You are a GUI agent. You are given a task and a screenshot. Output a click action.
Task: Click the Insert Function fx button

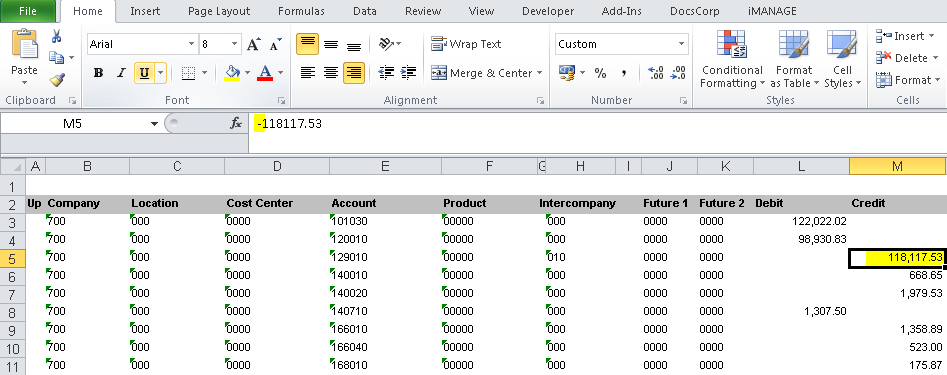pyautogui.click(x=236, y=124)
